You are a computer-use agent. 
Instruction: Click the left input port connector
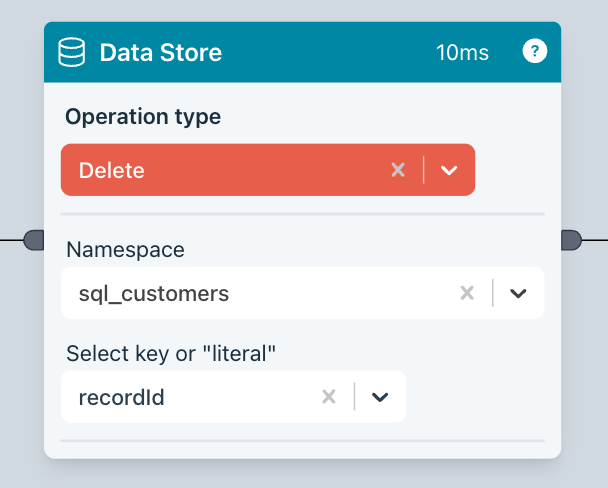34,240
